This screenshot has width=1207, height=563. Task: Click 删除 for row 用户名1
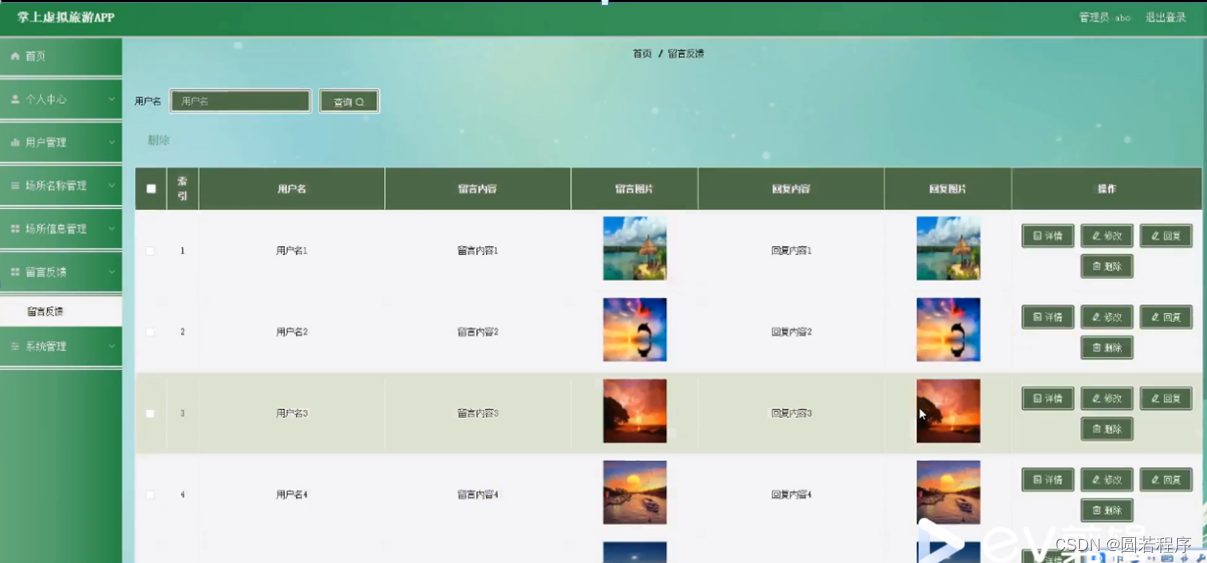pos(1107,266)
